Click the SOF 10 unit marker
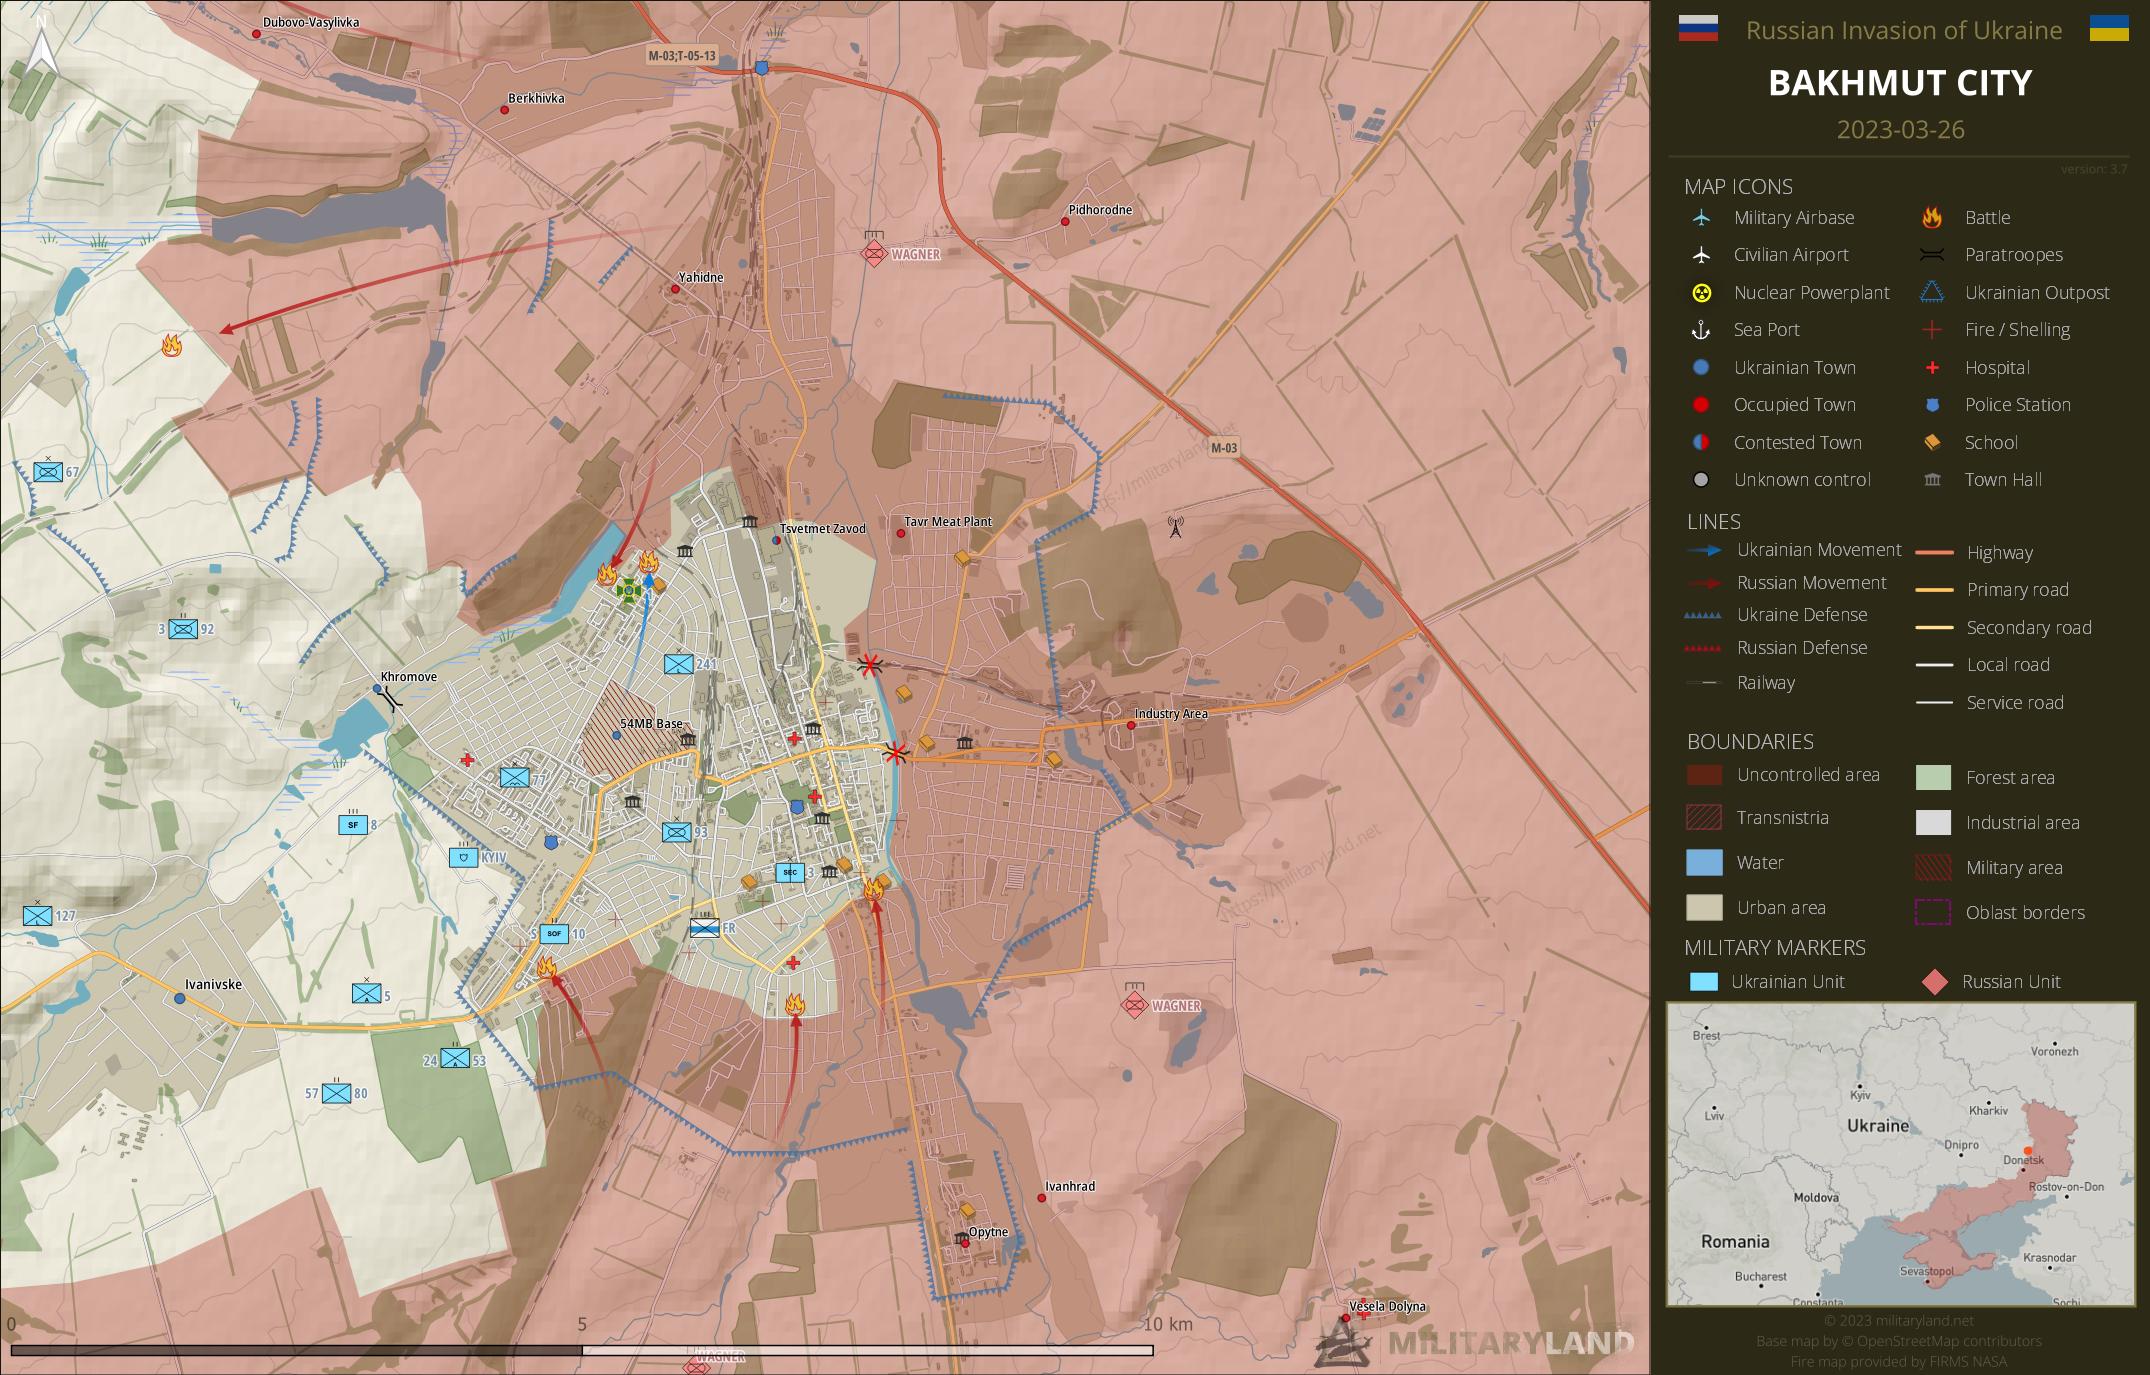 pos(554,934)
